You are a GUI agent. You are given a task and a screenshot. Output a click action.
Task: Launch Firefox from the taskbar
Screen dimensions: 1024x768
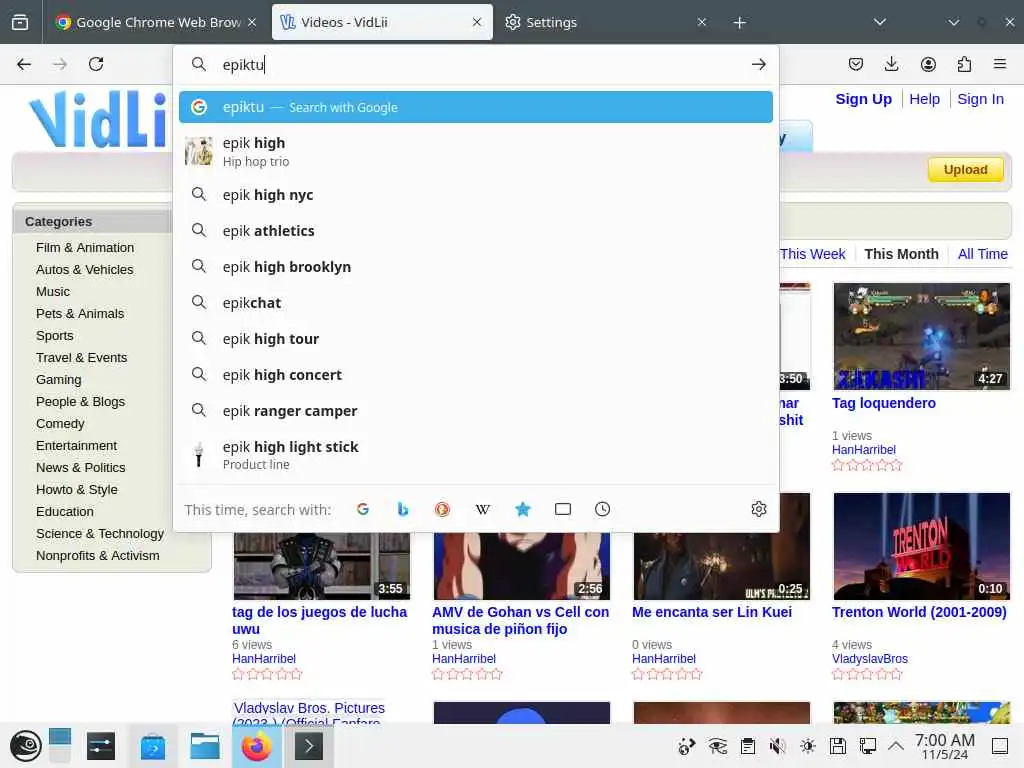tap(257, 746)
